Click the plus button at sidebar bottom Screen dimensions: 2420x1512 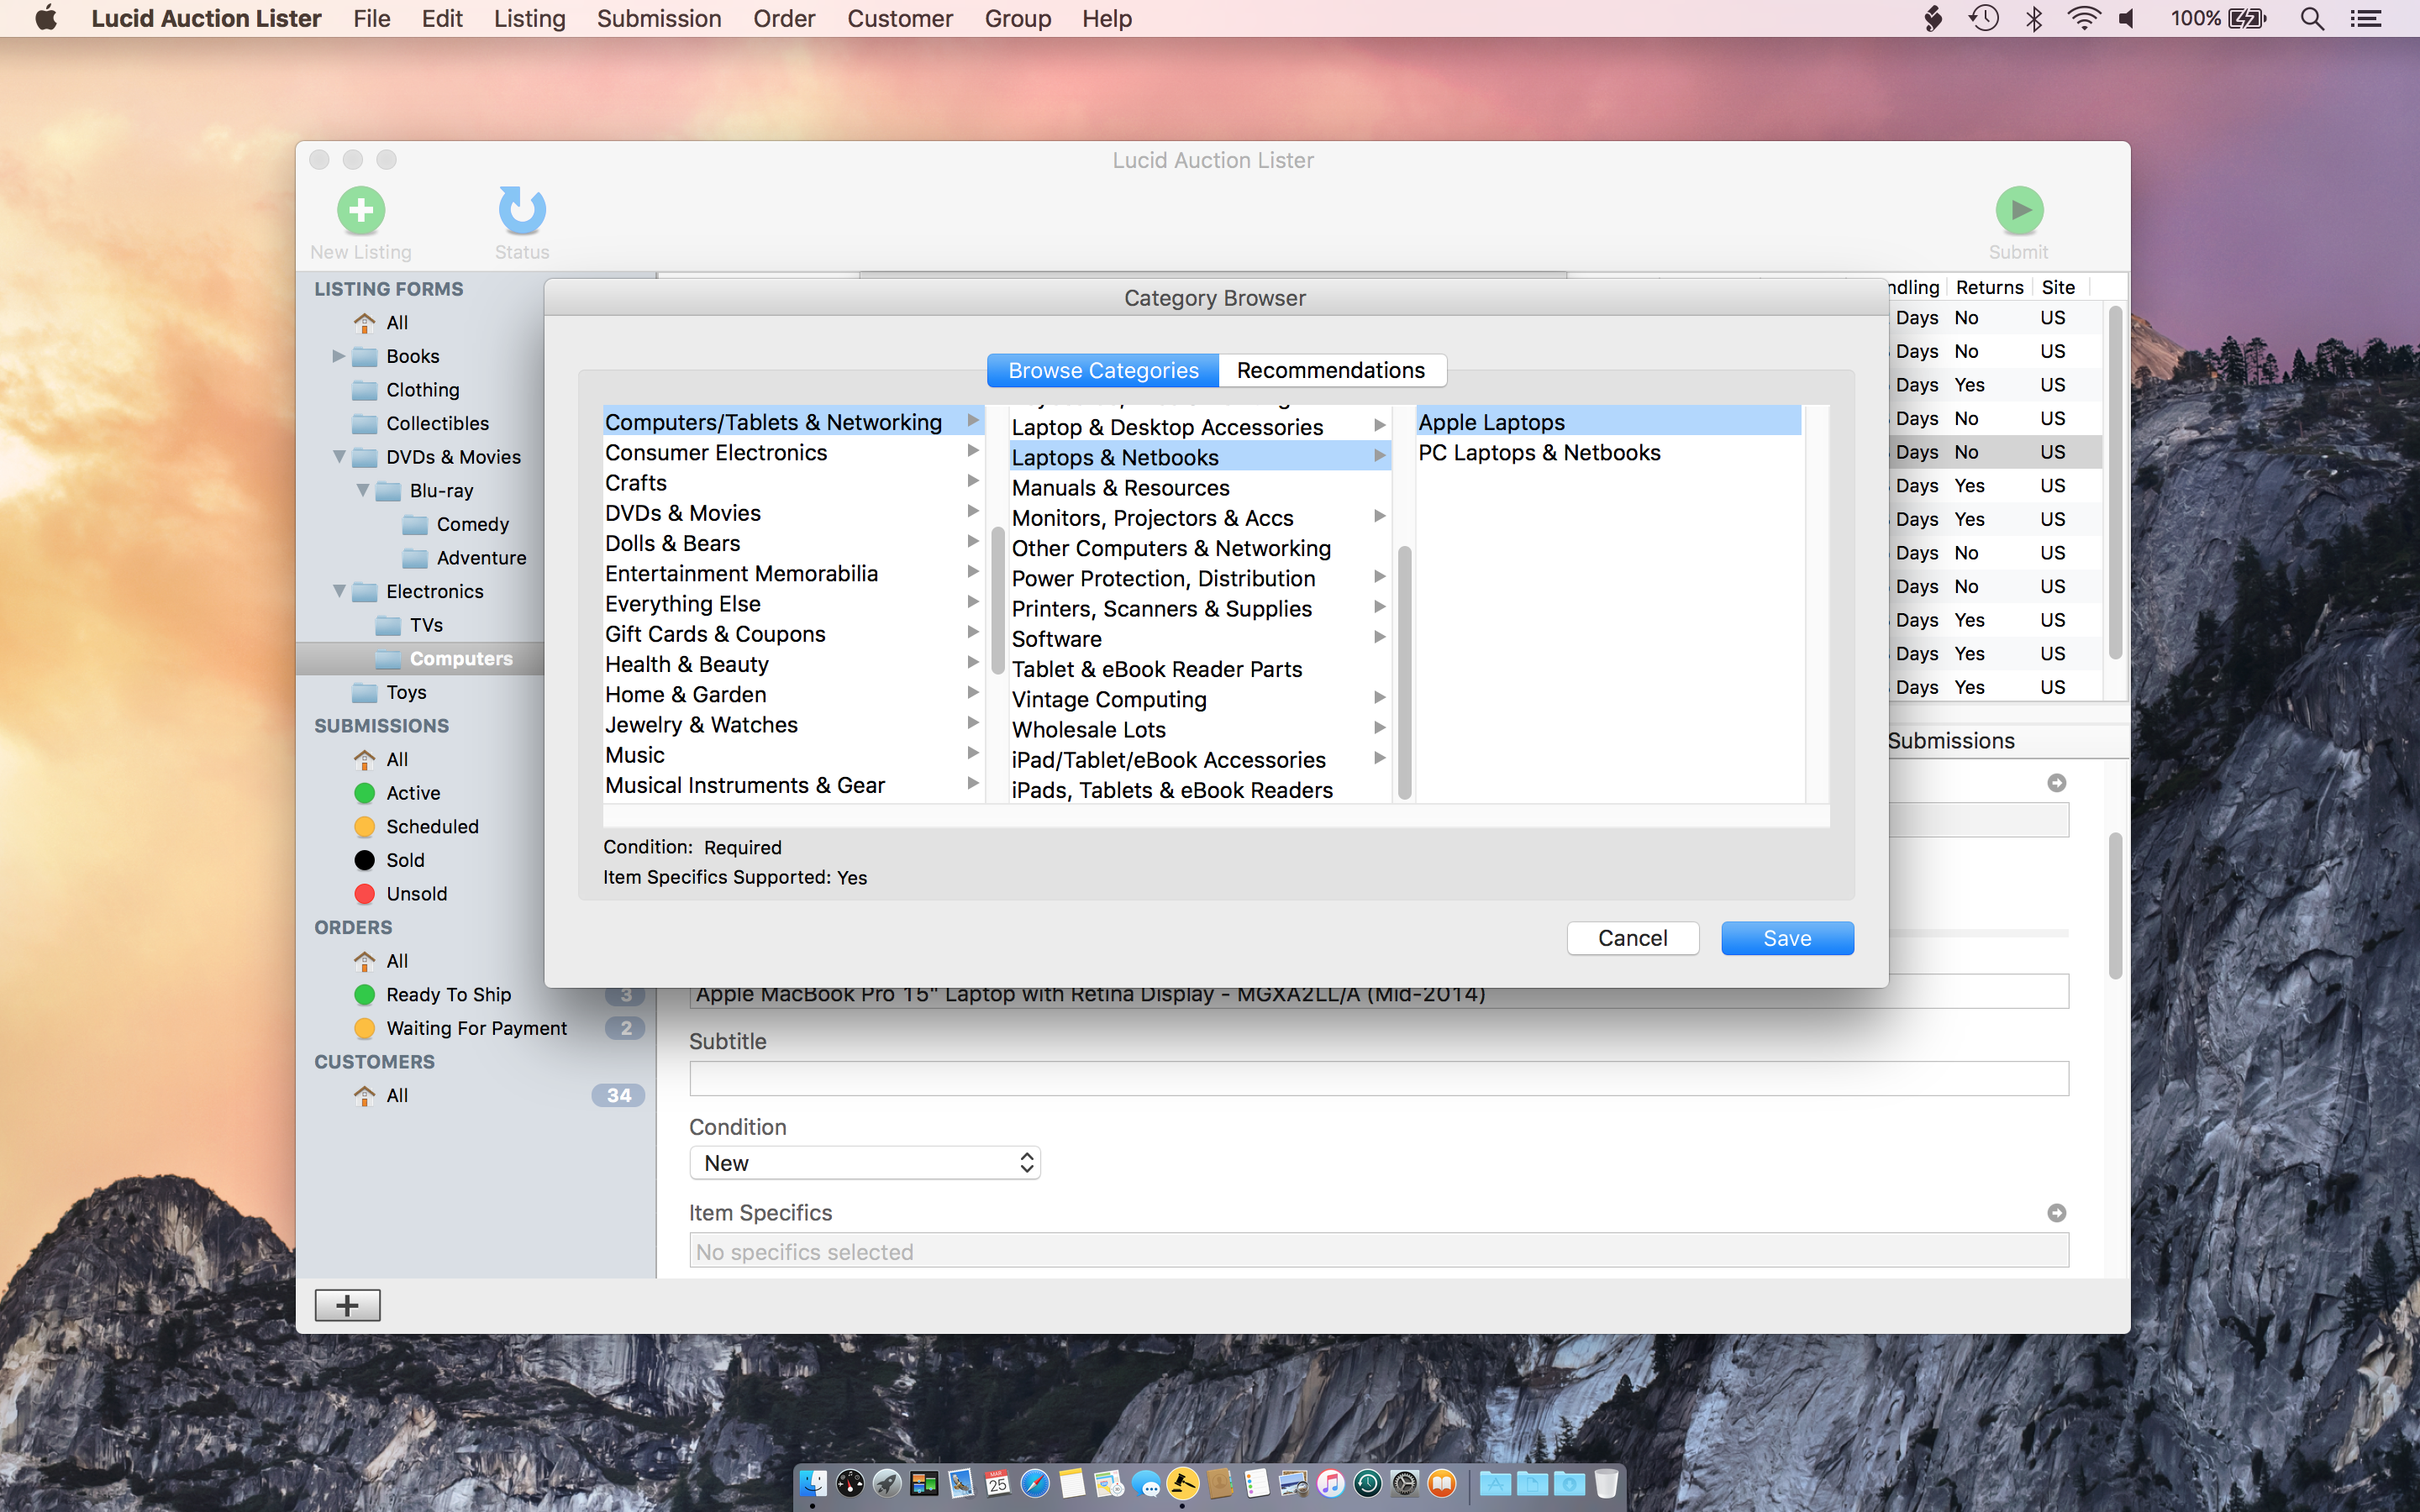tap(347, 1305)
